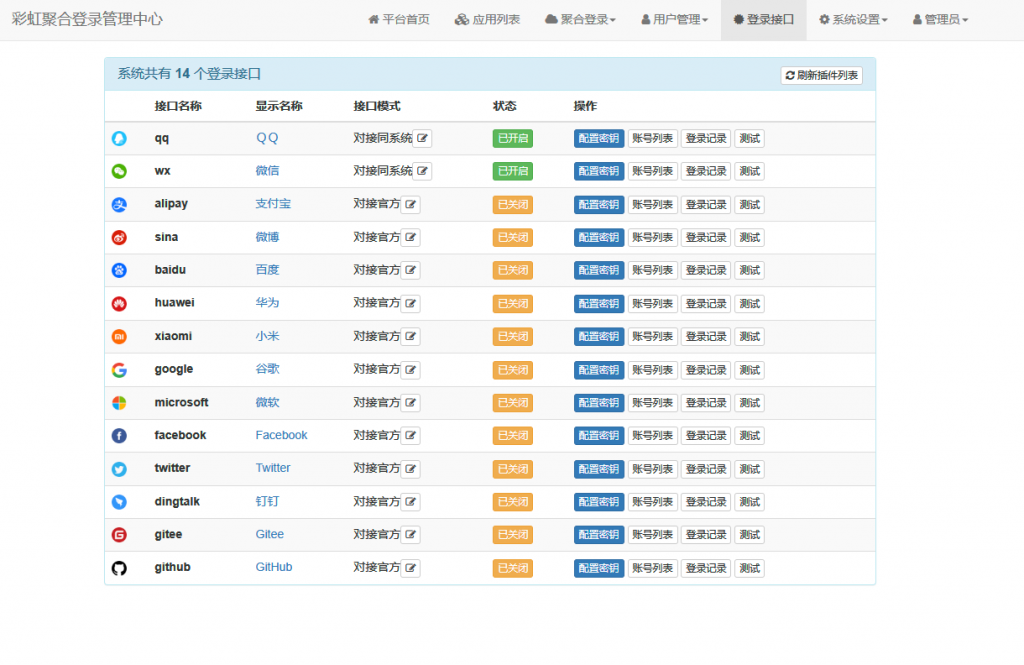Click the Twitter bird icon

119,469
